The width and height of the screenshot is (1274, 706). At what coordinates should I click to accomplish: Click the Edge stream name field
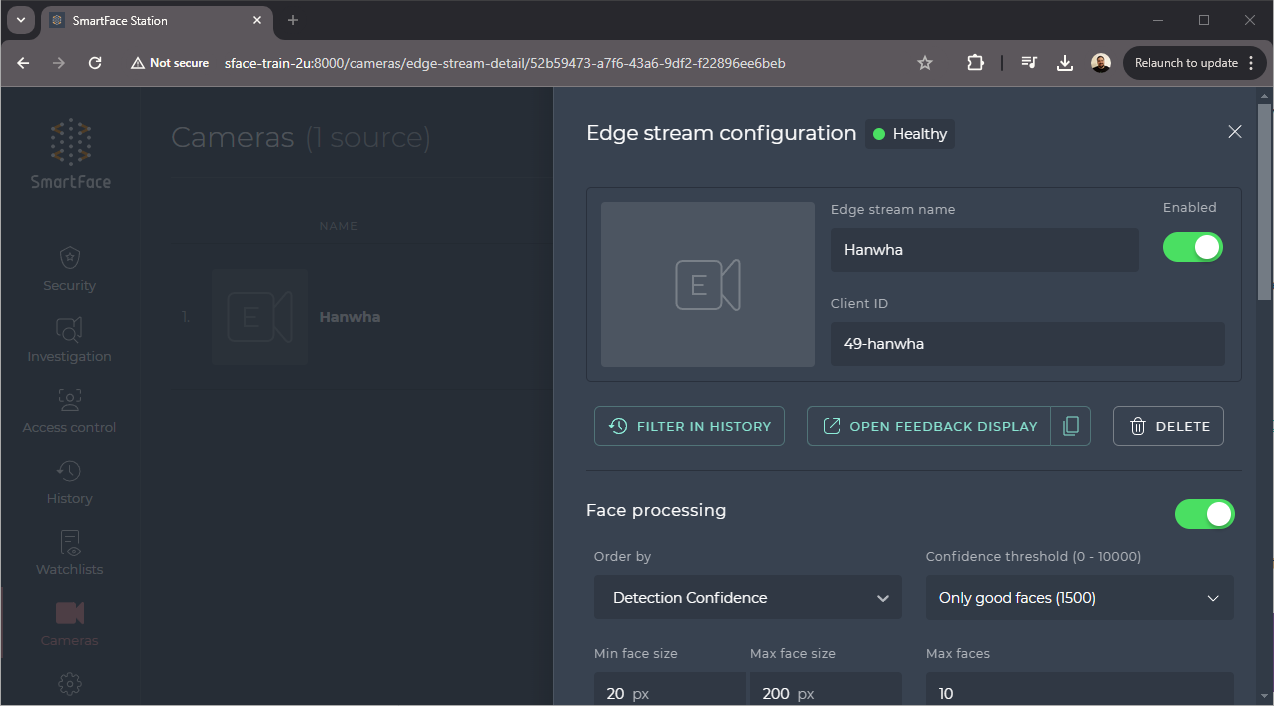point(985,250)
